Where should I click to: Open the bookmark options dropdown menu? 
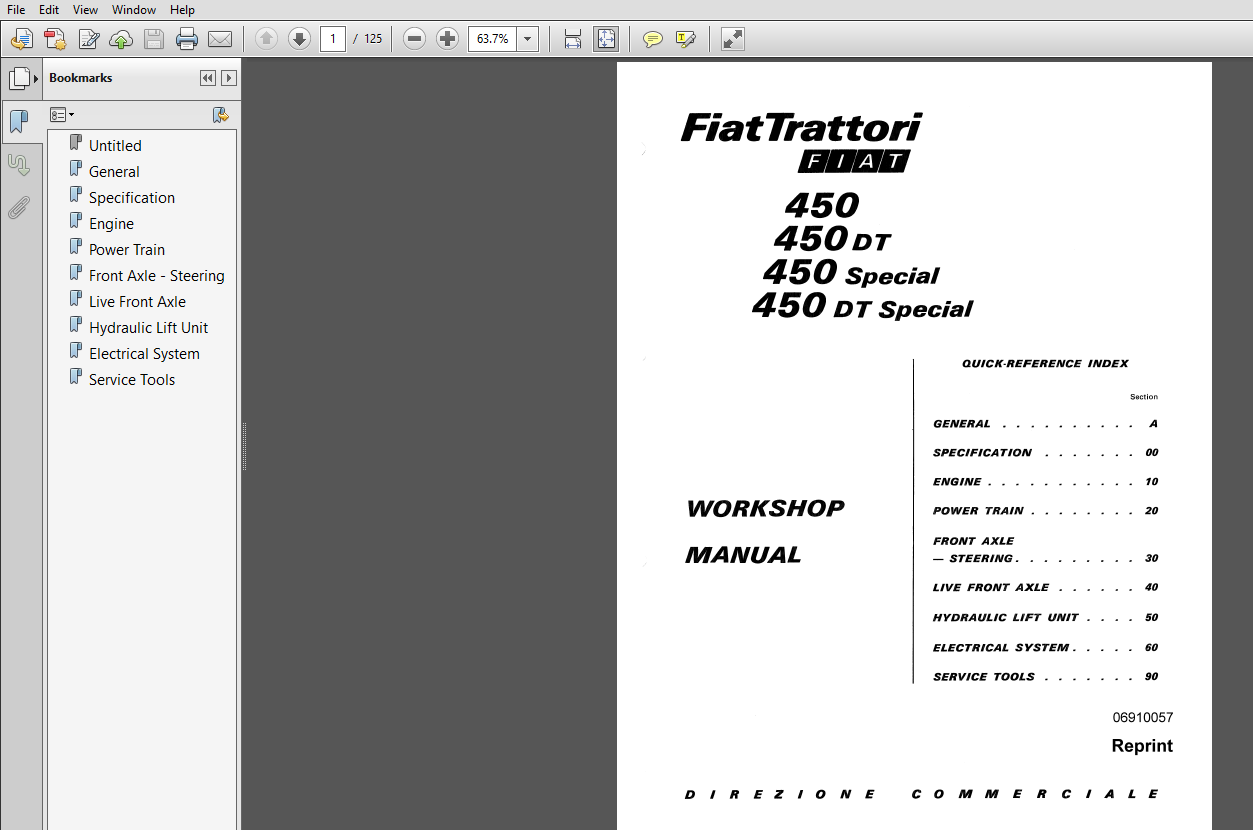tap(62, 115)
